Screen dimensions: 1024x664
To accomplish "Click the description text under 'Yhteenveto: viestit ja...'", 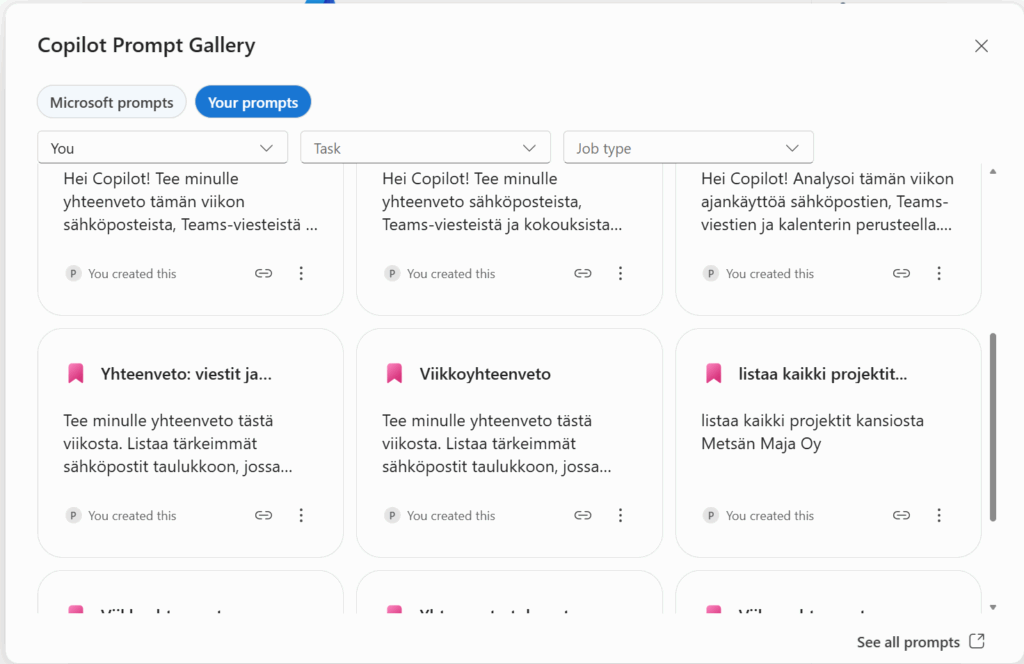I will [178, 443].
